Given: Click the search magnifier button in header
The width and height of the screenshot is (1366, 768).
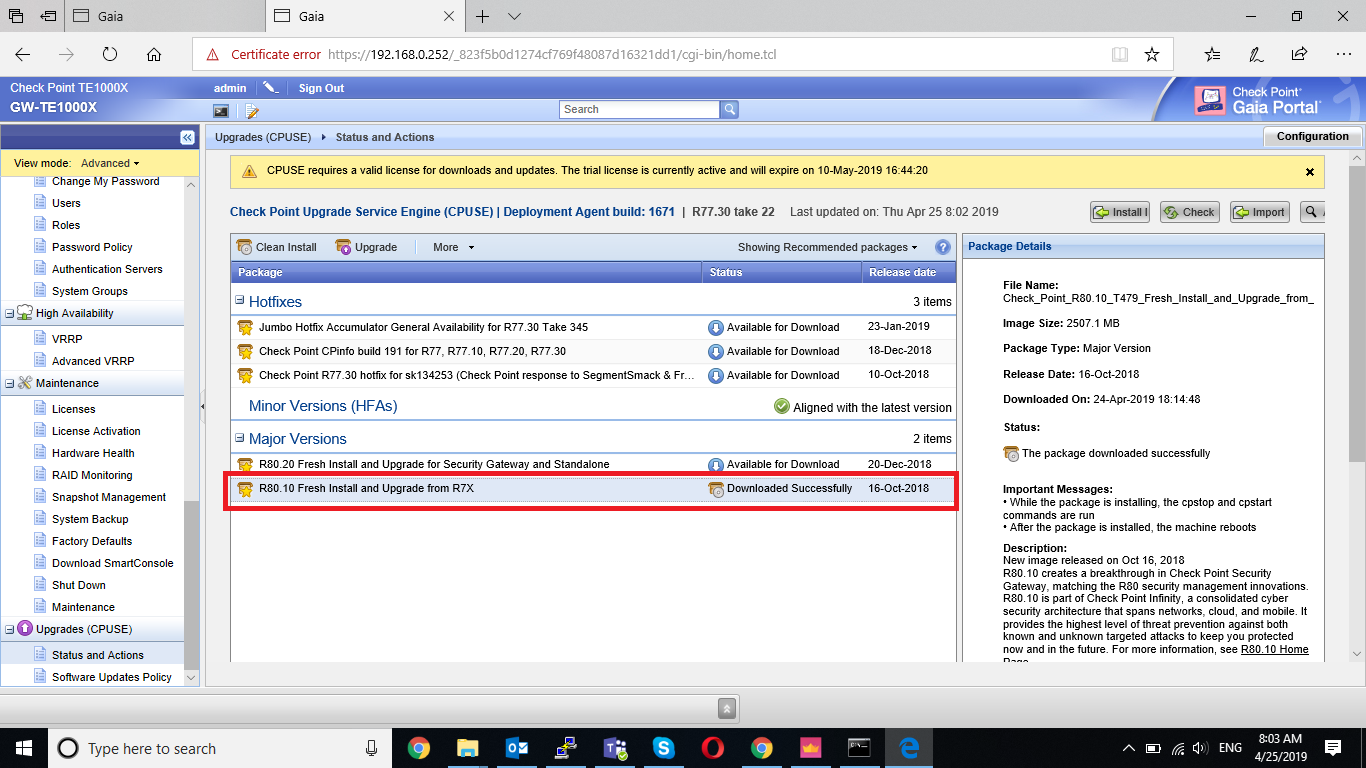Looking at the screenshot, I should [x=730, y=109].
